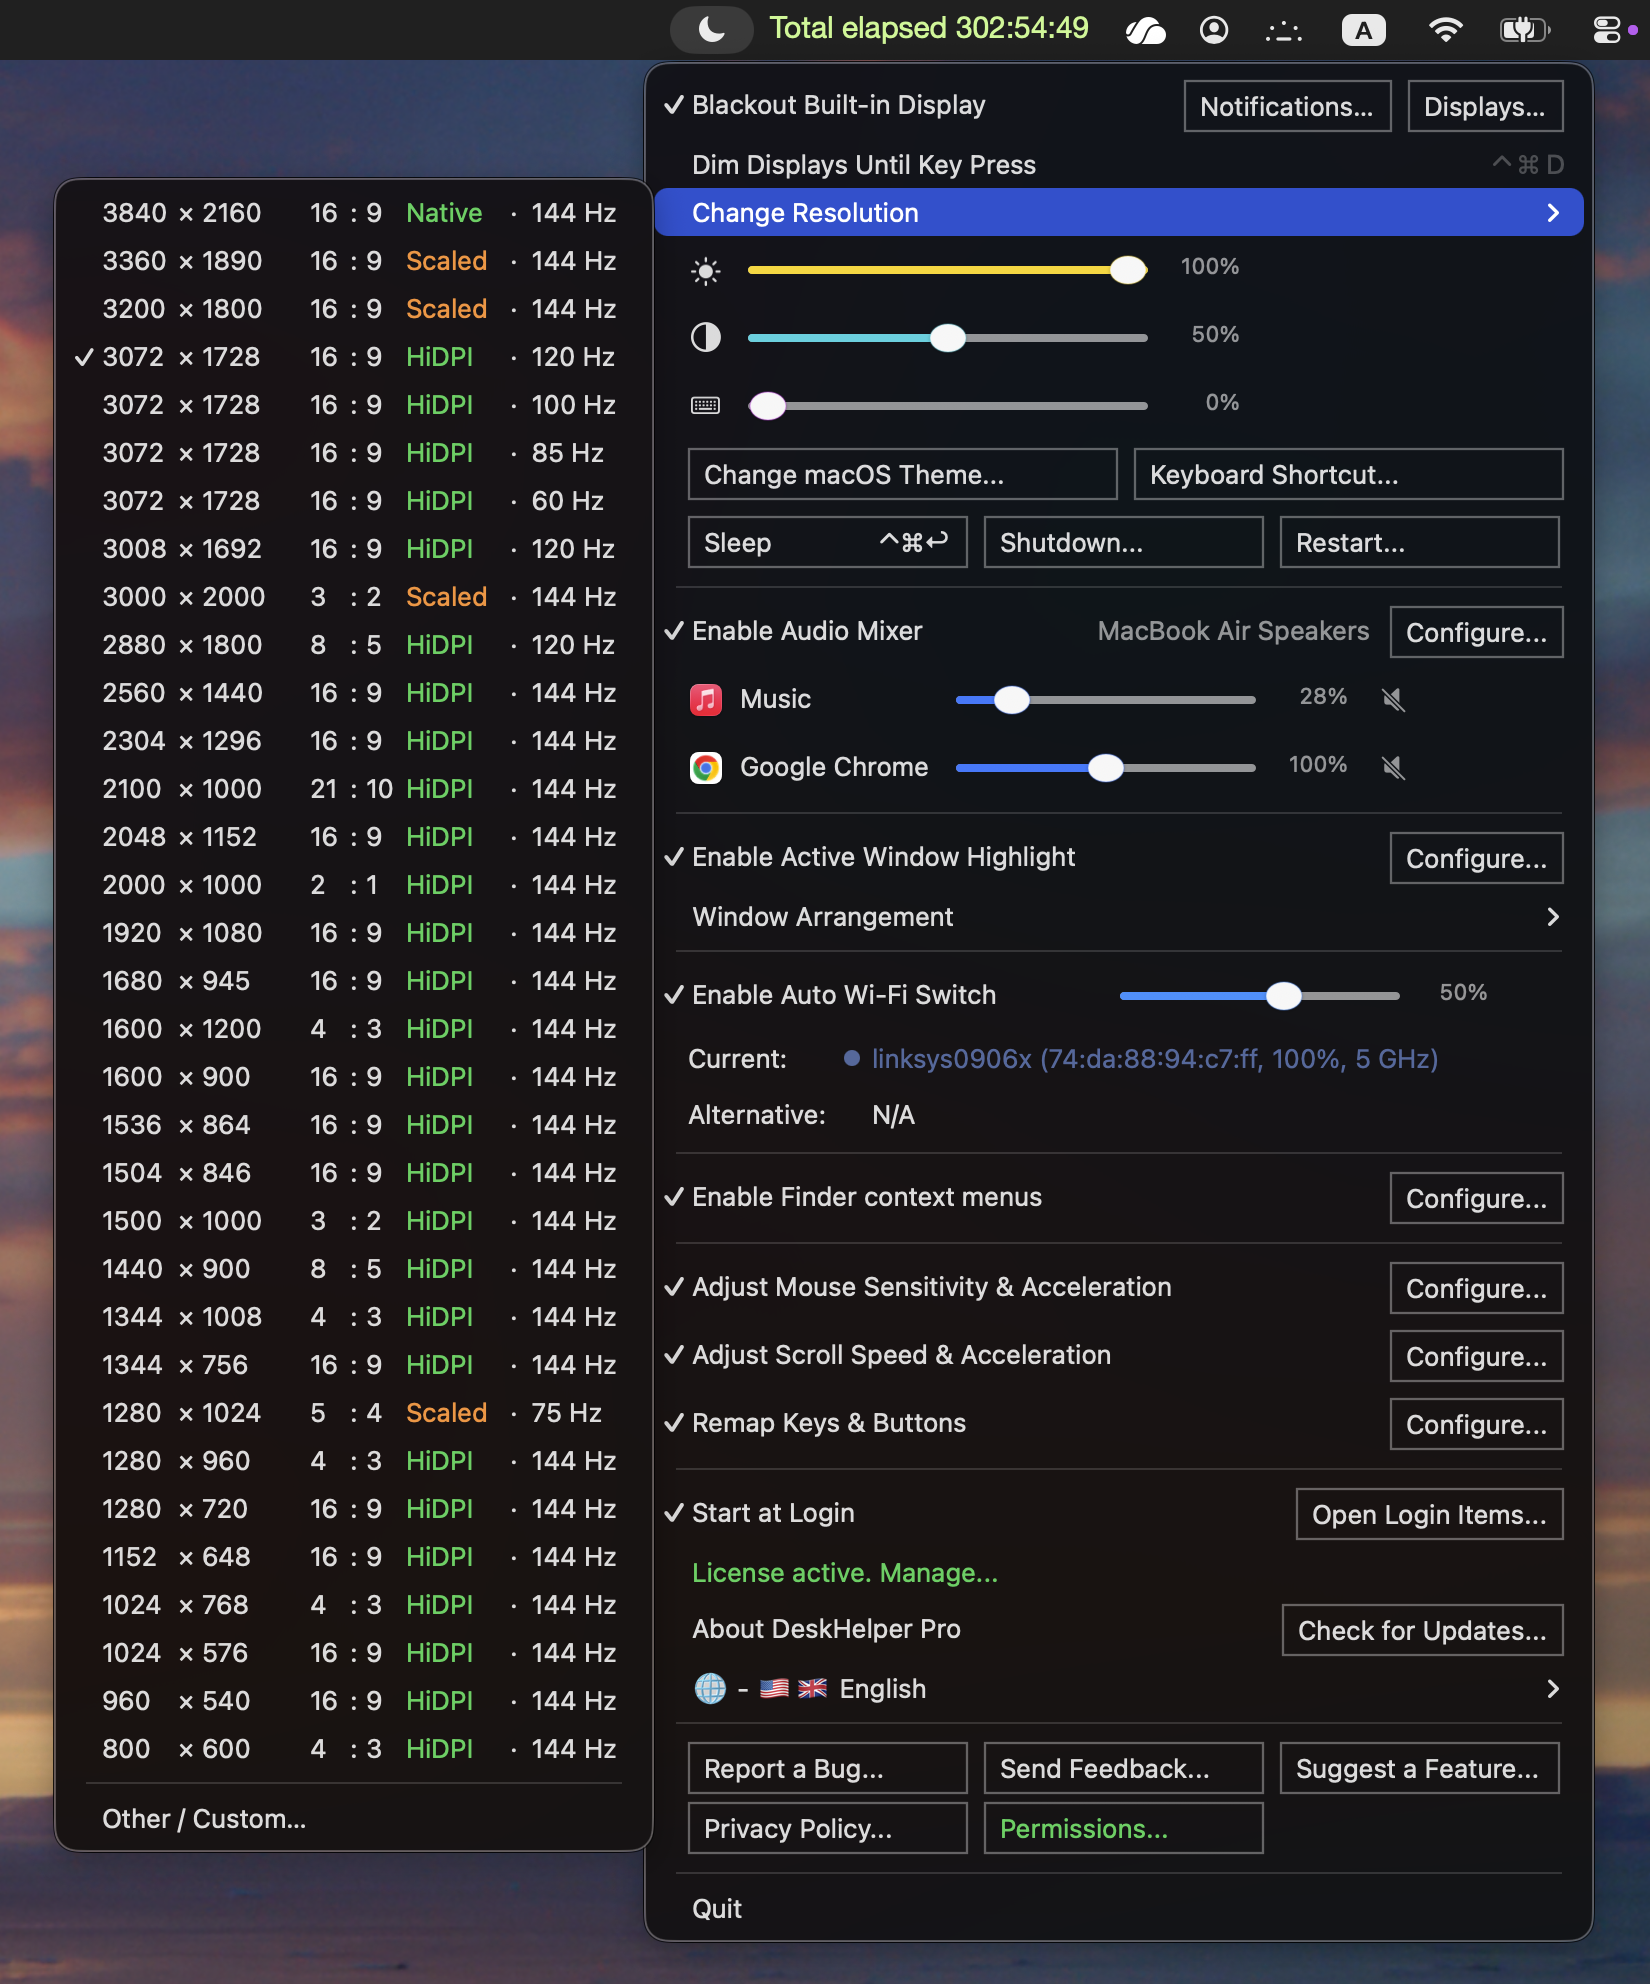Toggle Enable Audio Mixer
The width and height of the screenshot is (1650, 1984).
point(793,631)
